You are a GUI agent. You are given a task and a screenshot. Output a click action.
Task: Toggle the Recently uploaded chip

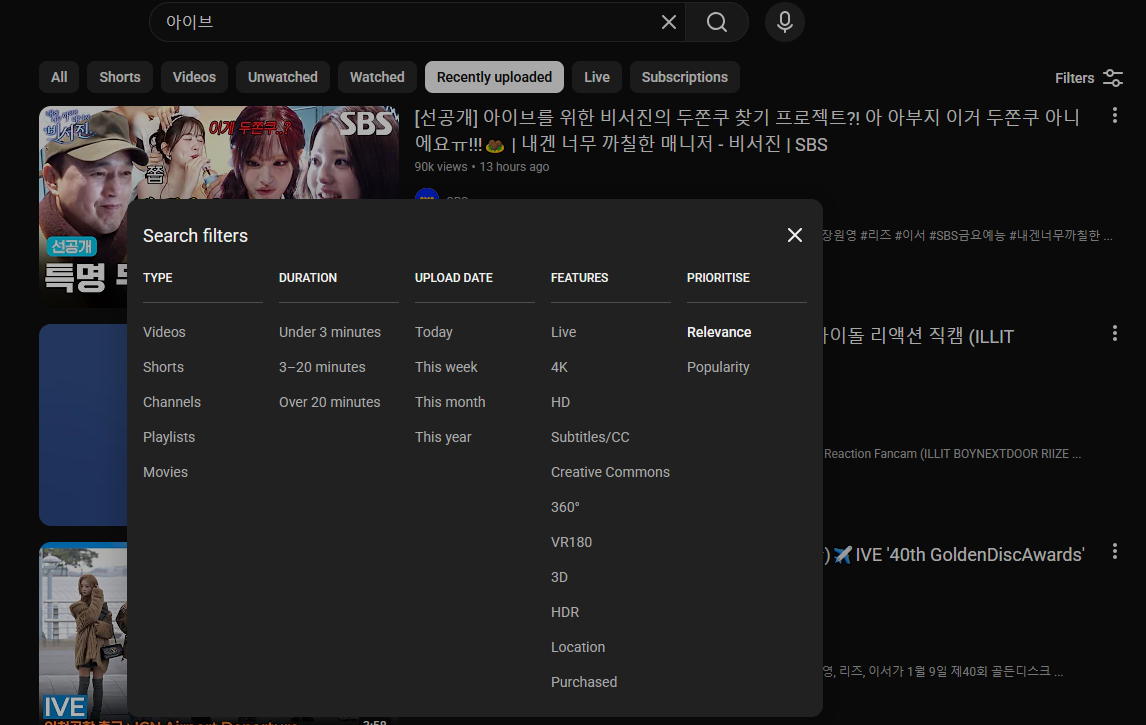pos(494,77)
